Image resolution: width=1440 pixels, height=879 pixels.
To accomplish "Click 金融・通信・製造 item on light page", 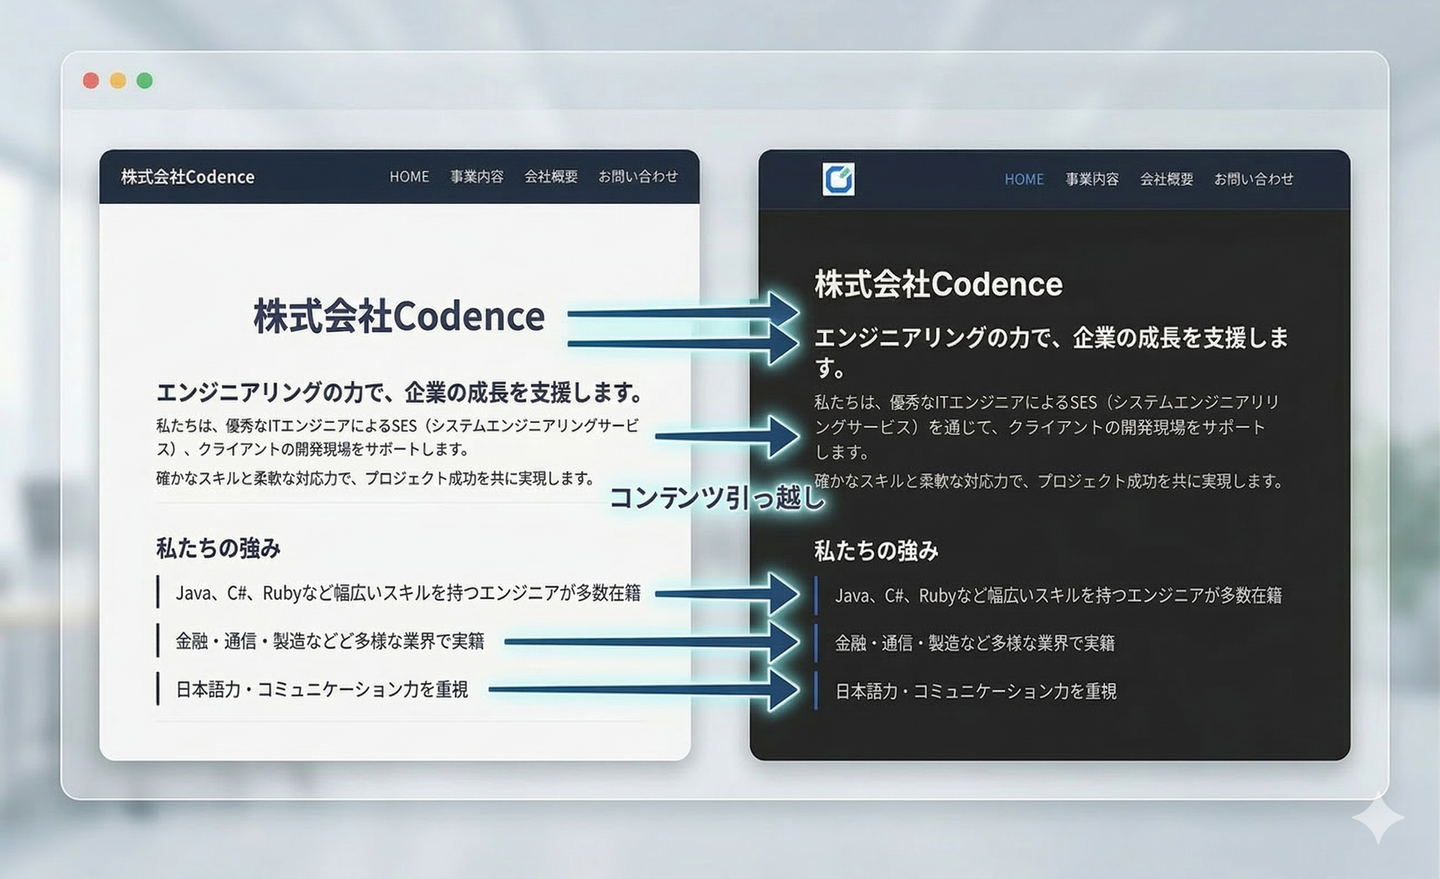I will coord(330,641).
